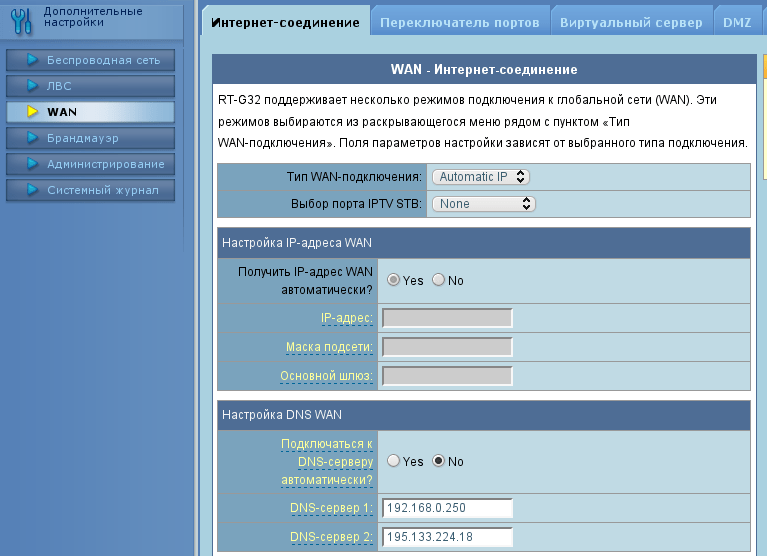Click the arrow icon beside ЛВС

(32, 86)
